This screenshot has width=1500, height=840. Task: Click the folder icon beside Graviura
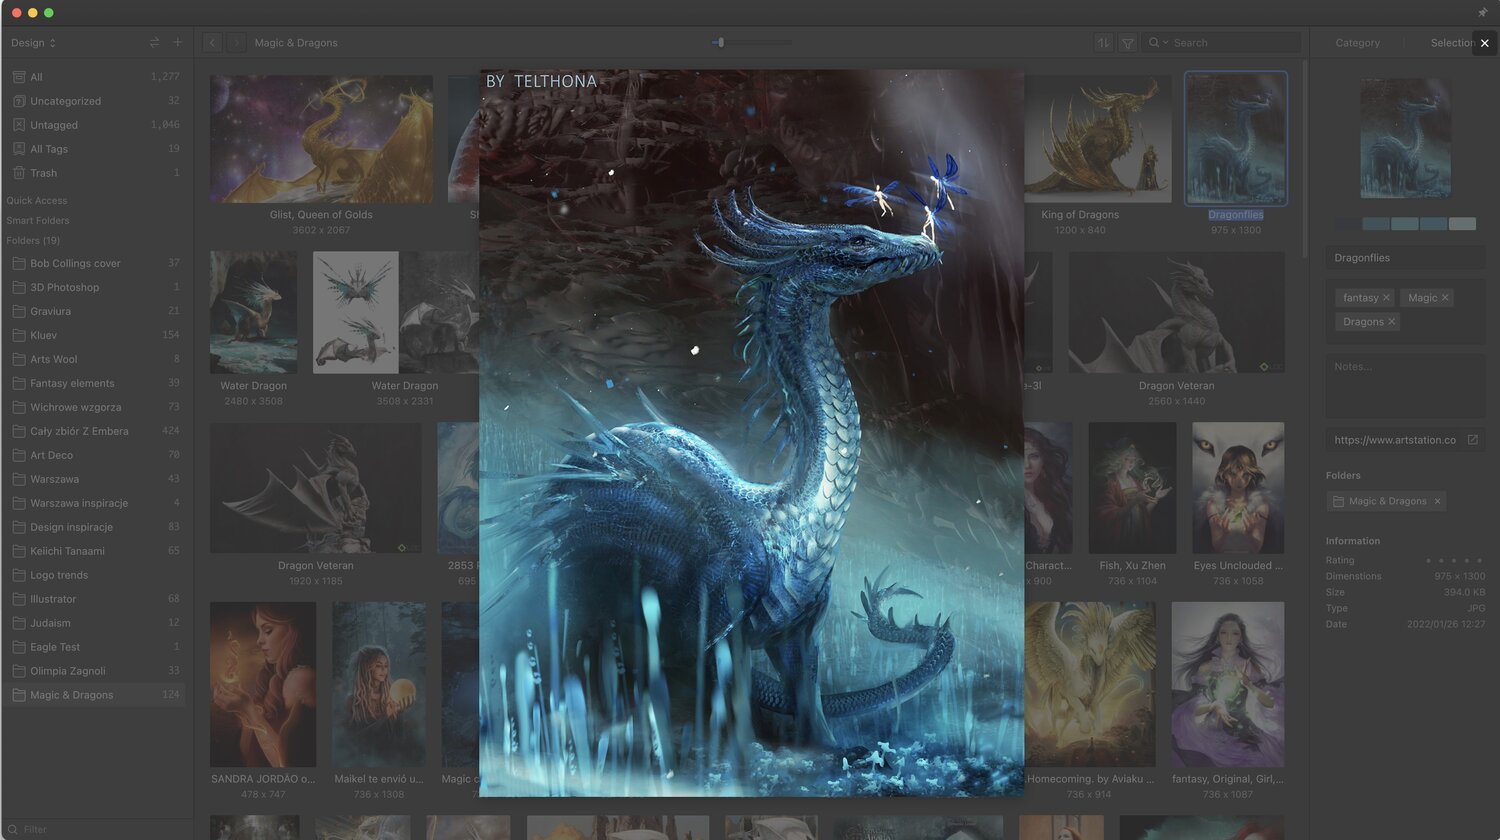19,311
